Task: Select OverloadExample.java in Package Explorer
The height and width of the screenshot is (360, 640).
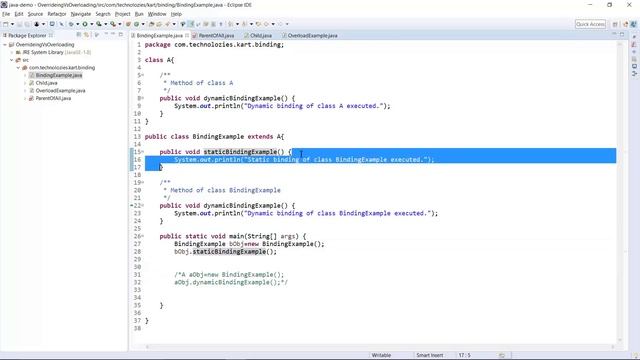Action: click(x=60, y=91)
